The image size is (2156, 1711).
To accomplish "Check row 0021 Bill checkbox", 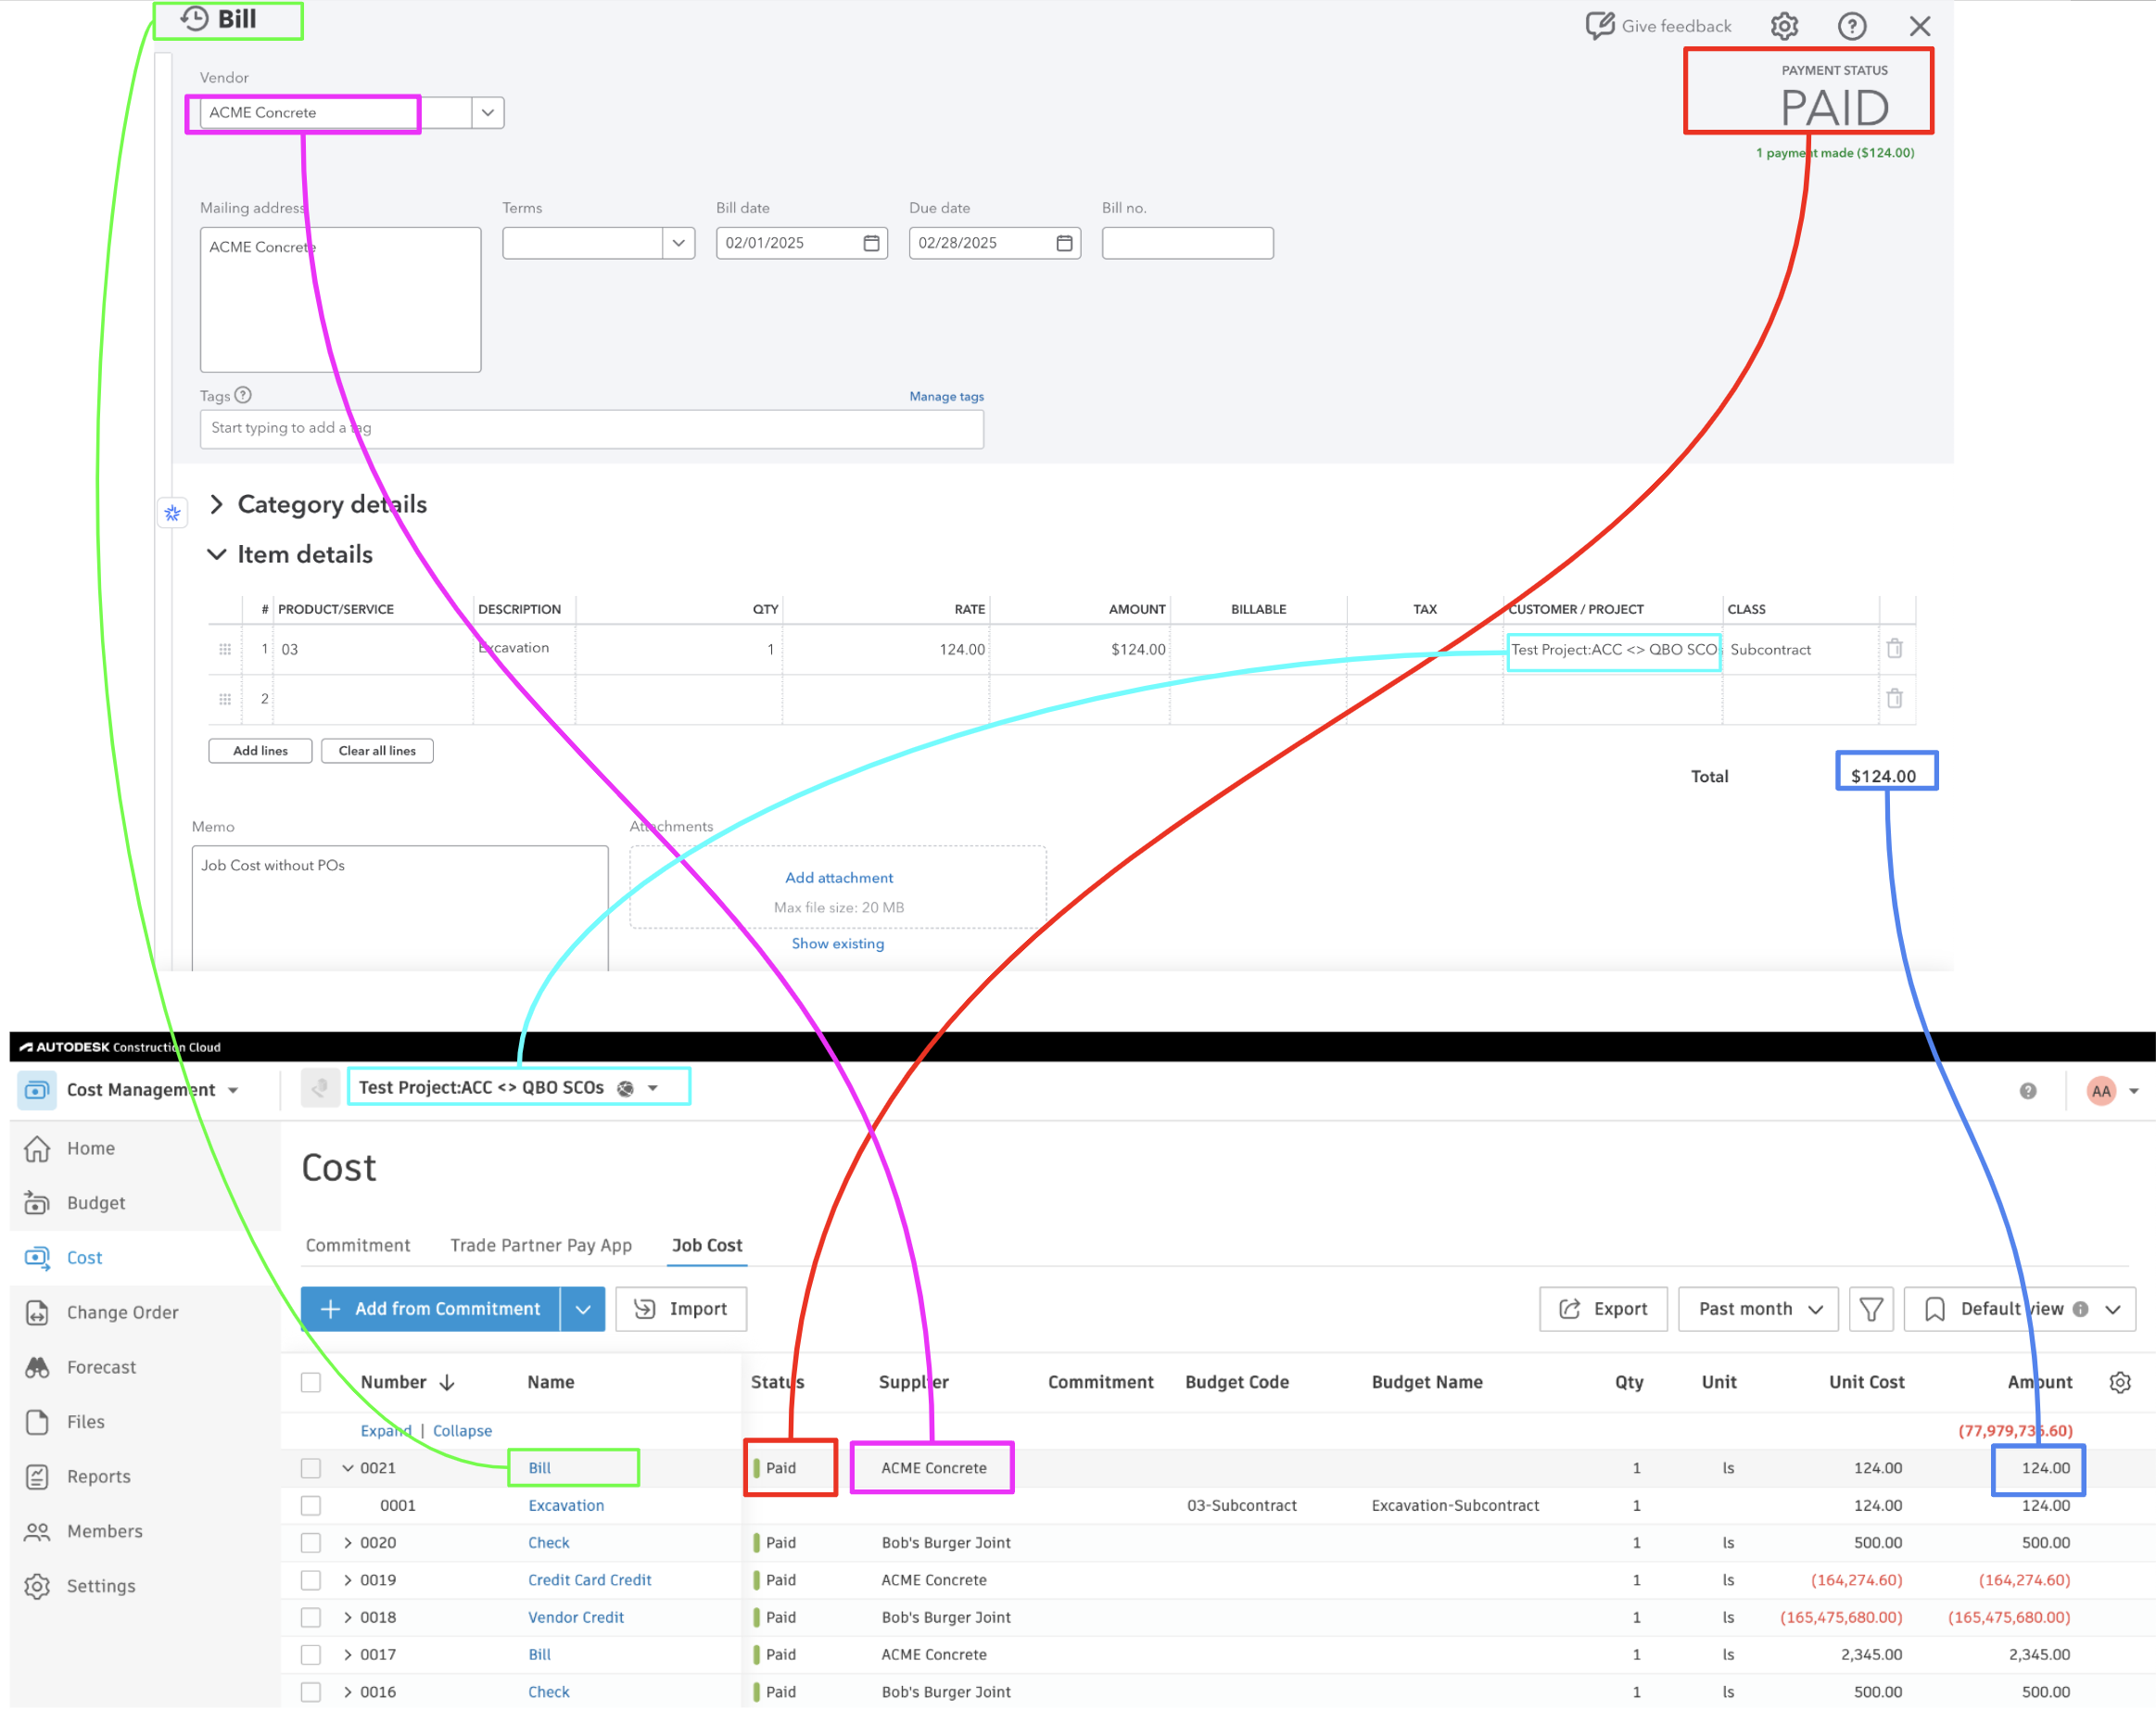I will (311, 1468).
